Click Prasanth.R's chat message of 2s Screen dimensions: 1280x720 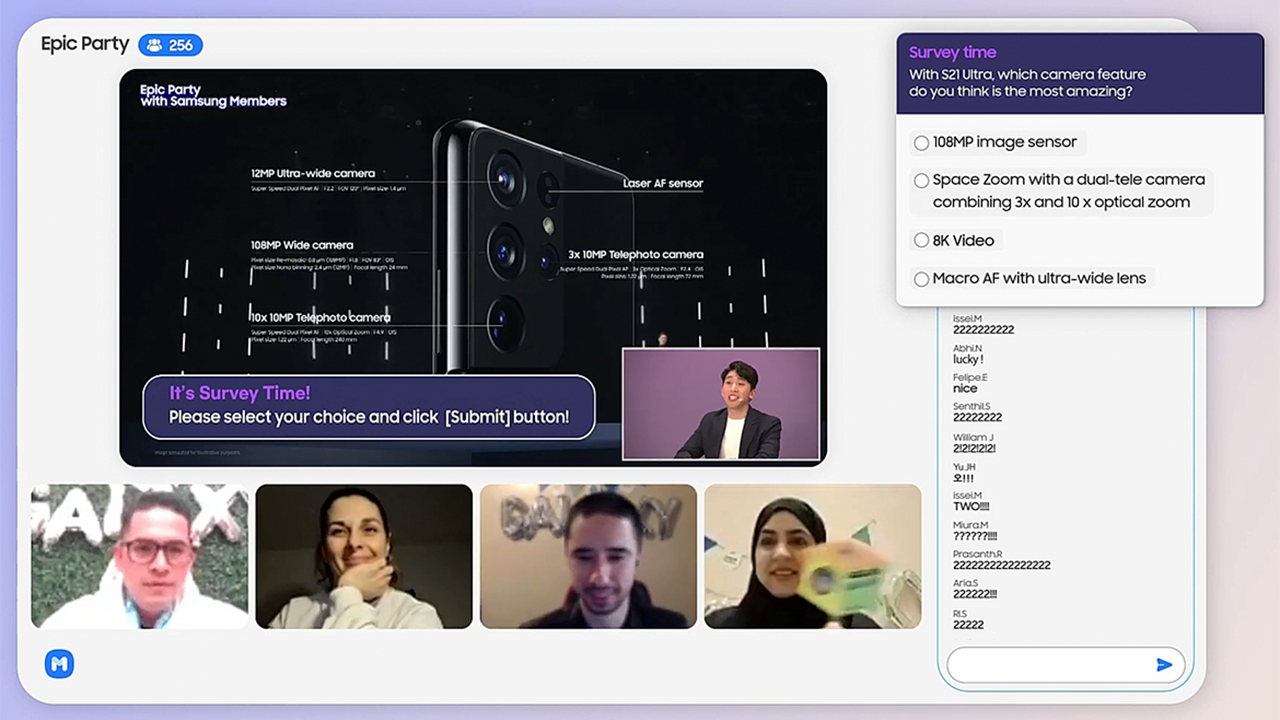pyautogui.click(x=1001, y=565)
